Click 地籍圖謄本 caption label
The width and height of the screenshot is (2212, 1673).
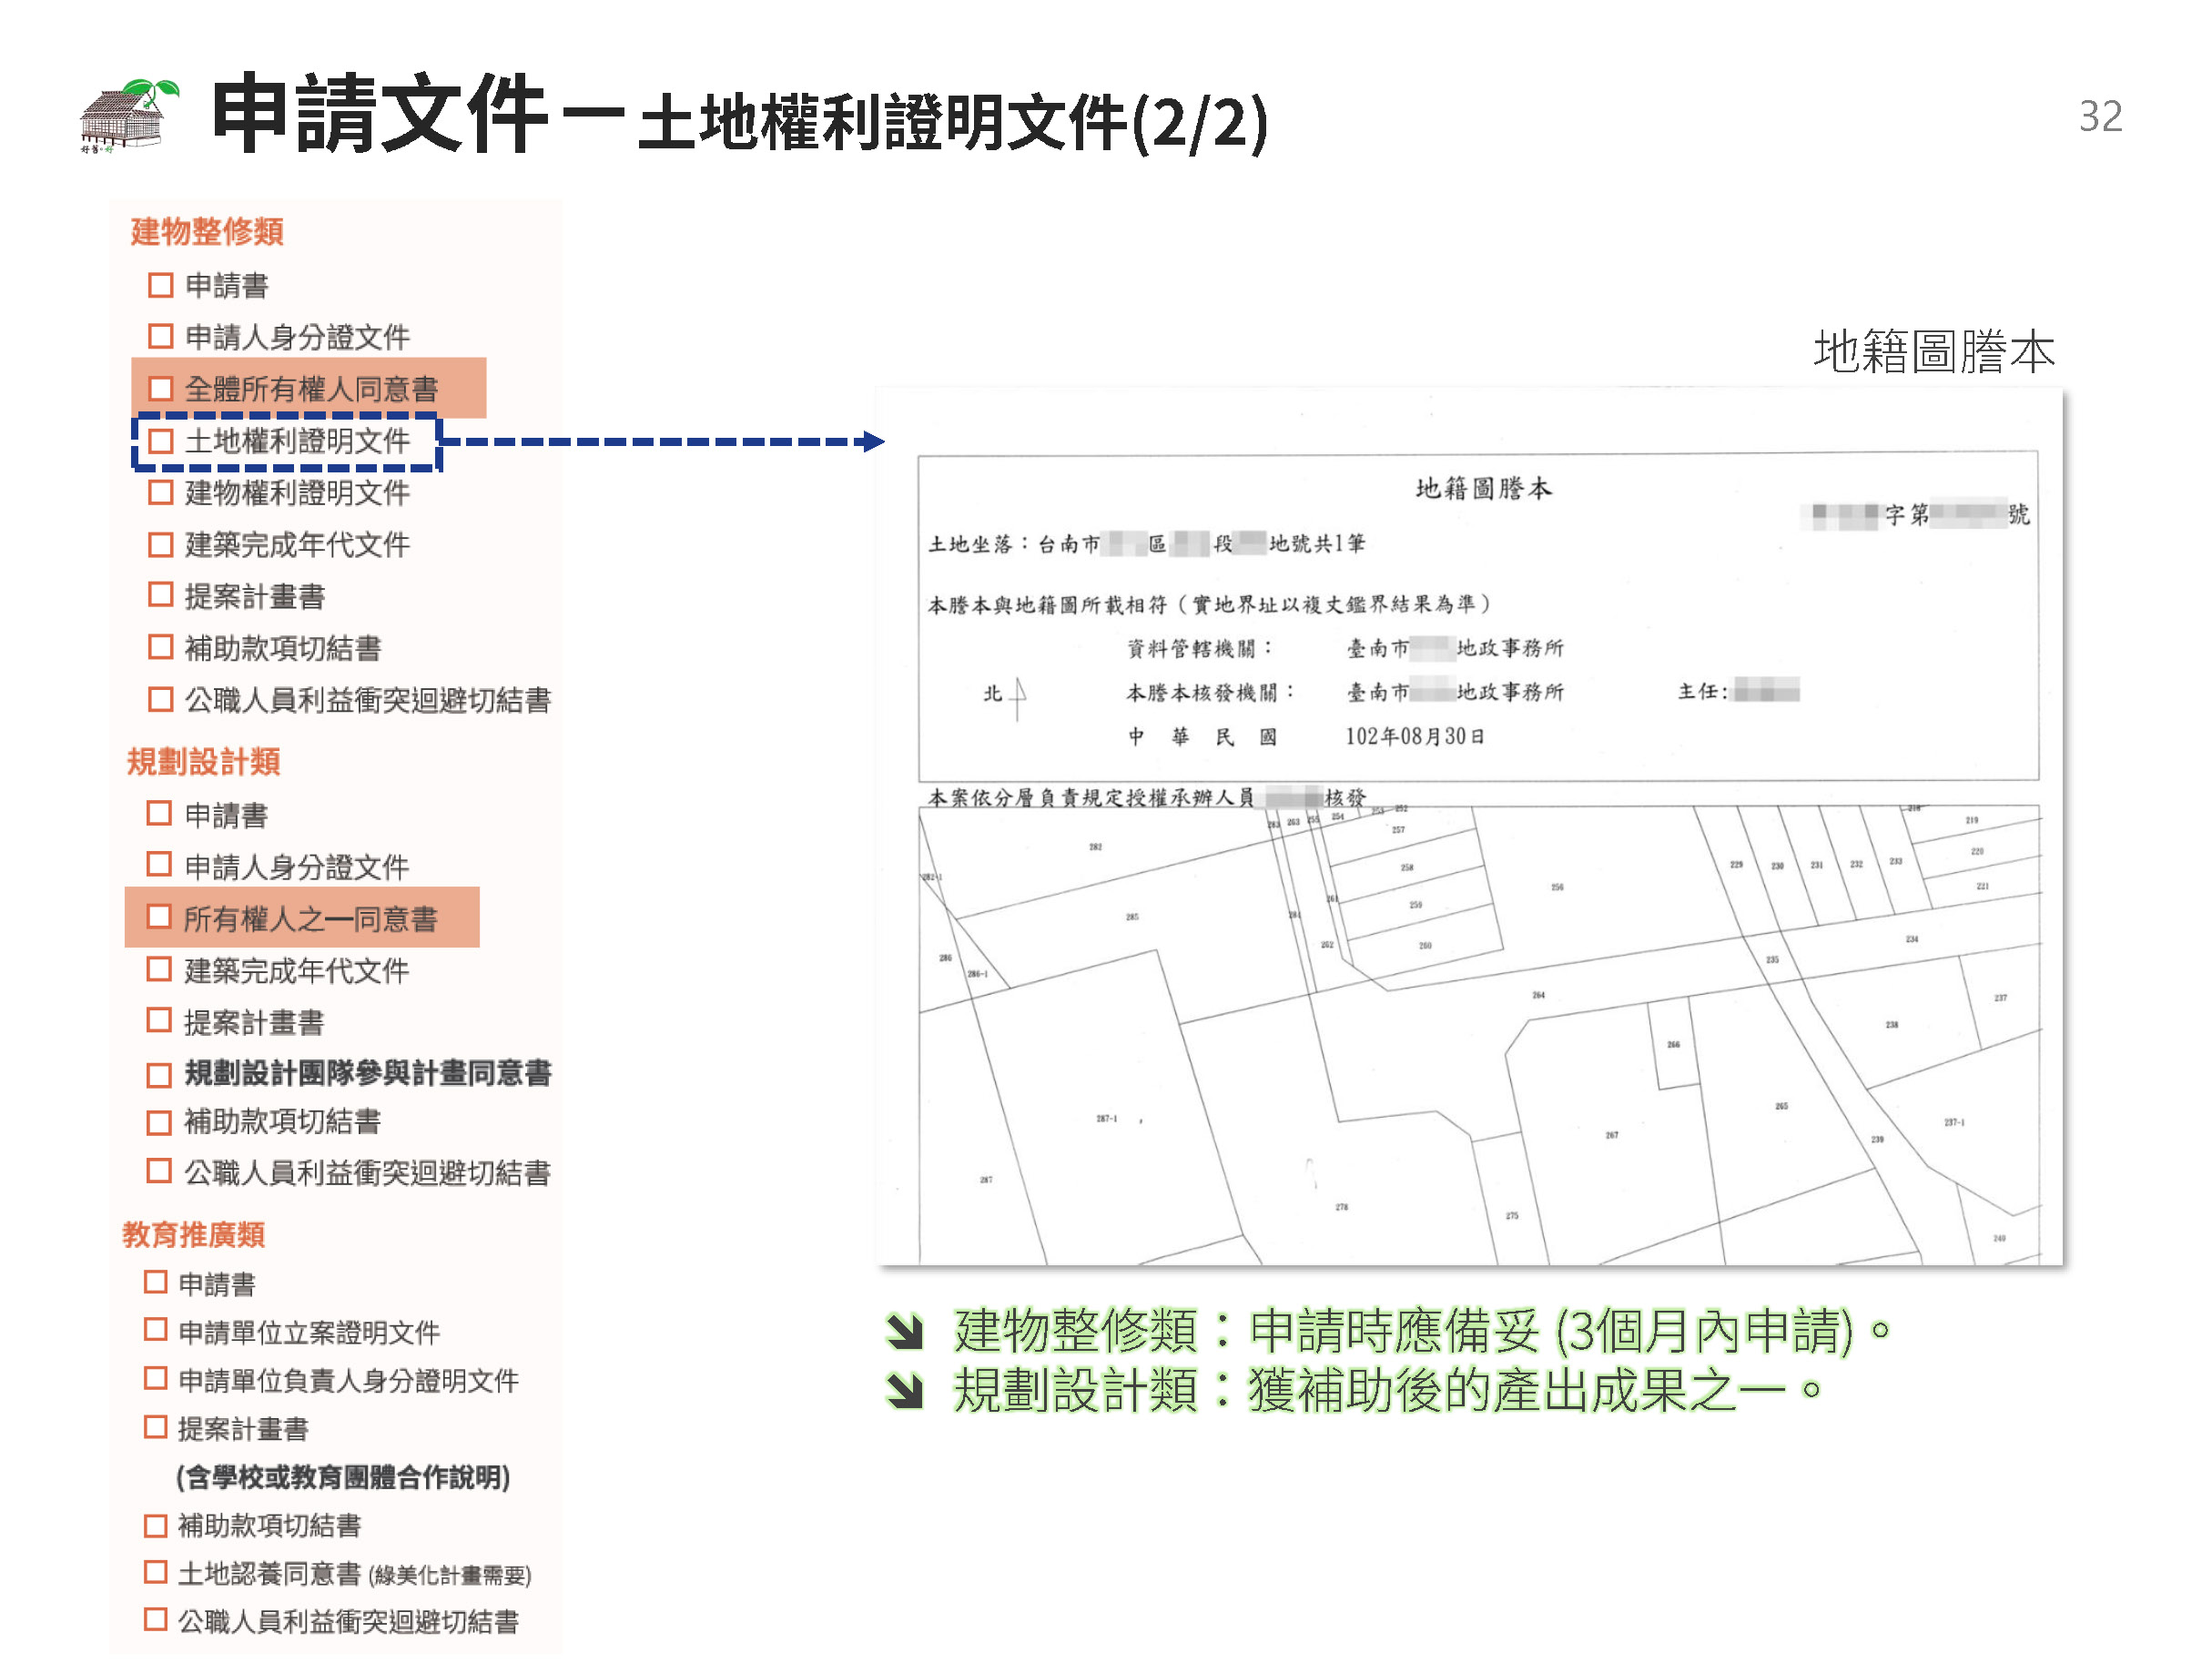1933,352
